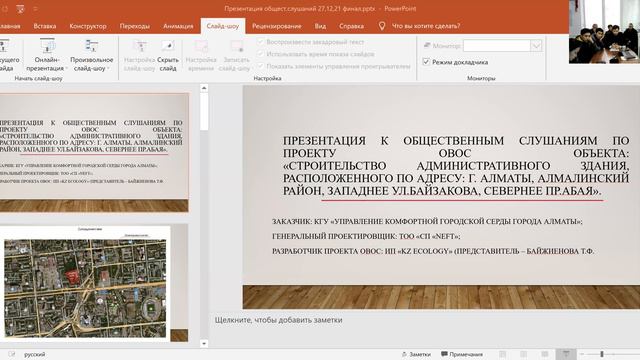Open the Переходы tab

(x=134, y=26)
